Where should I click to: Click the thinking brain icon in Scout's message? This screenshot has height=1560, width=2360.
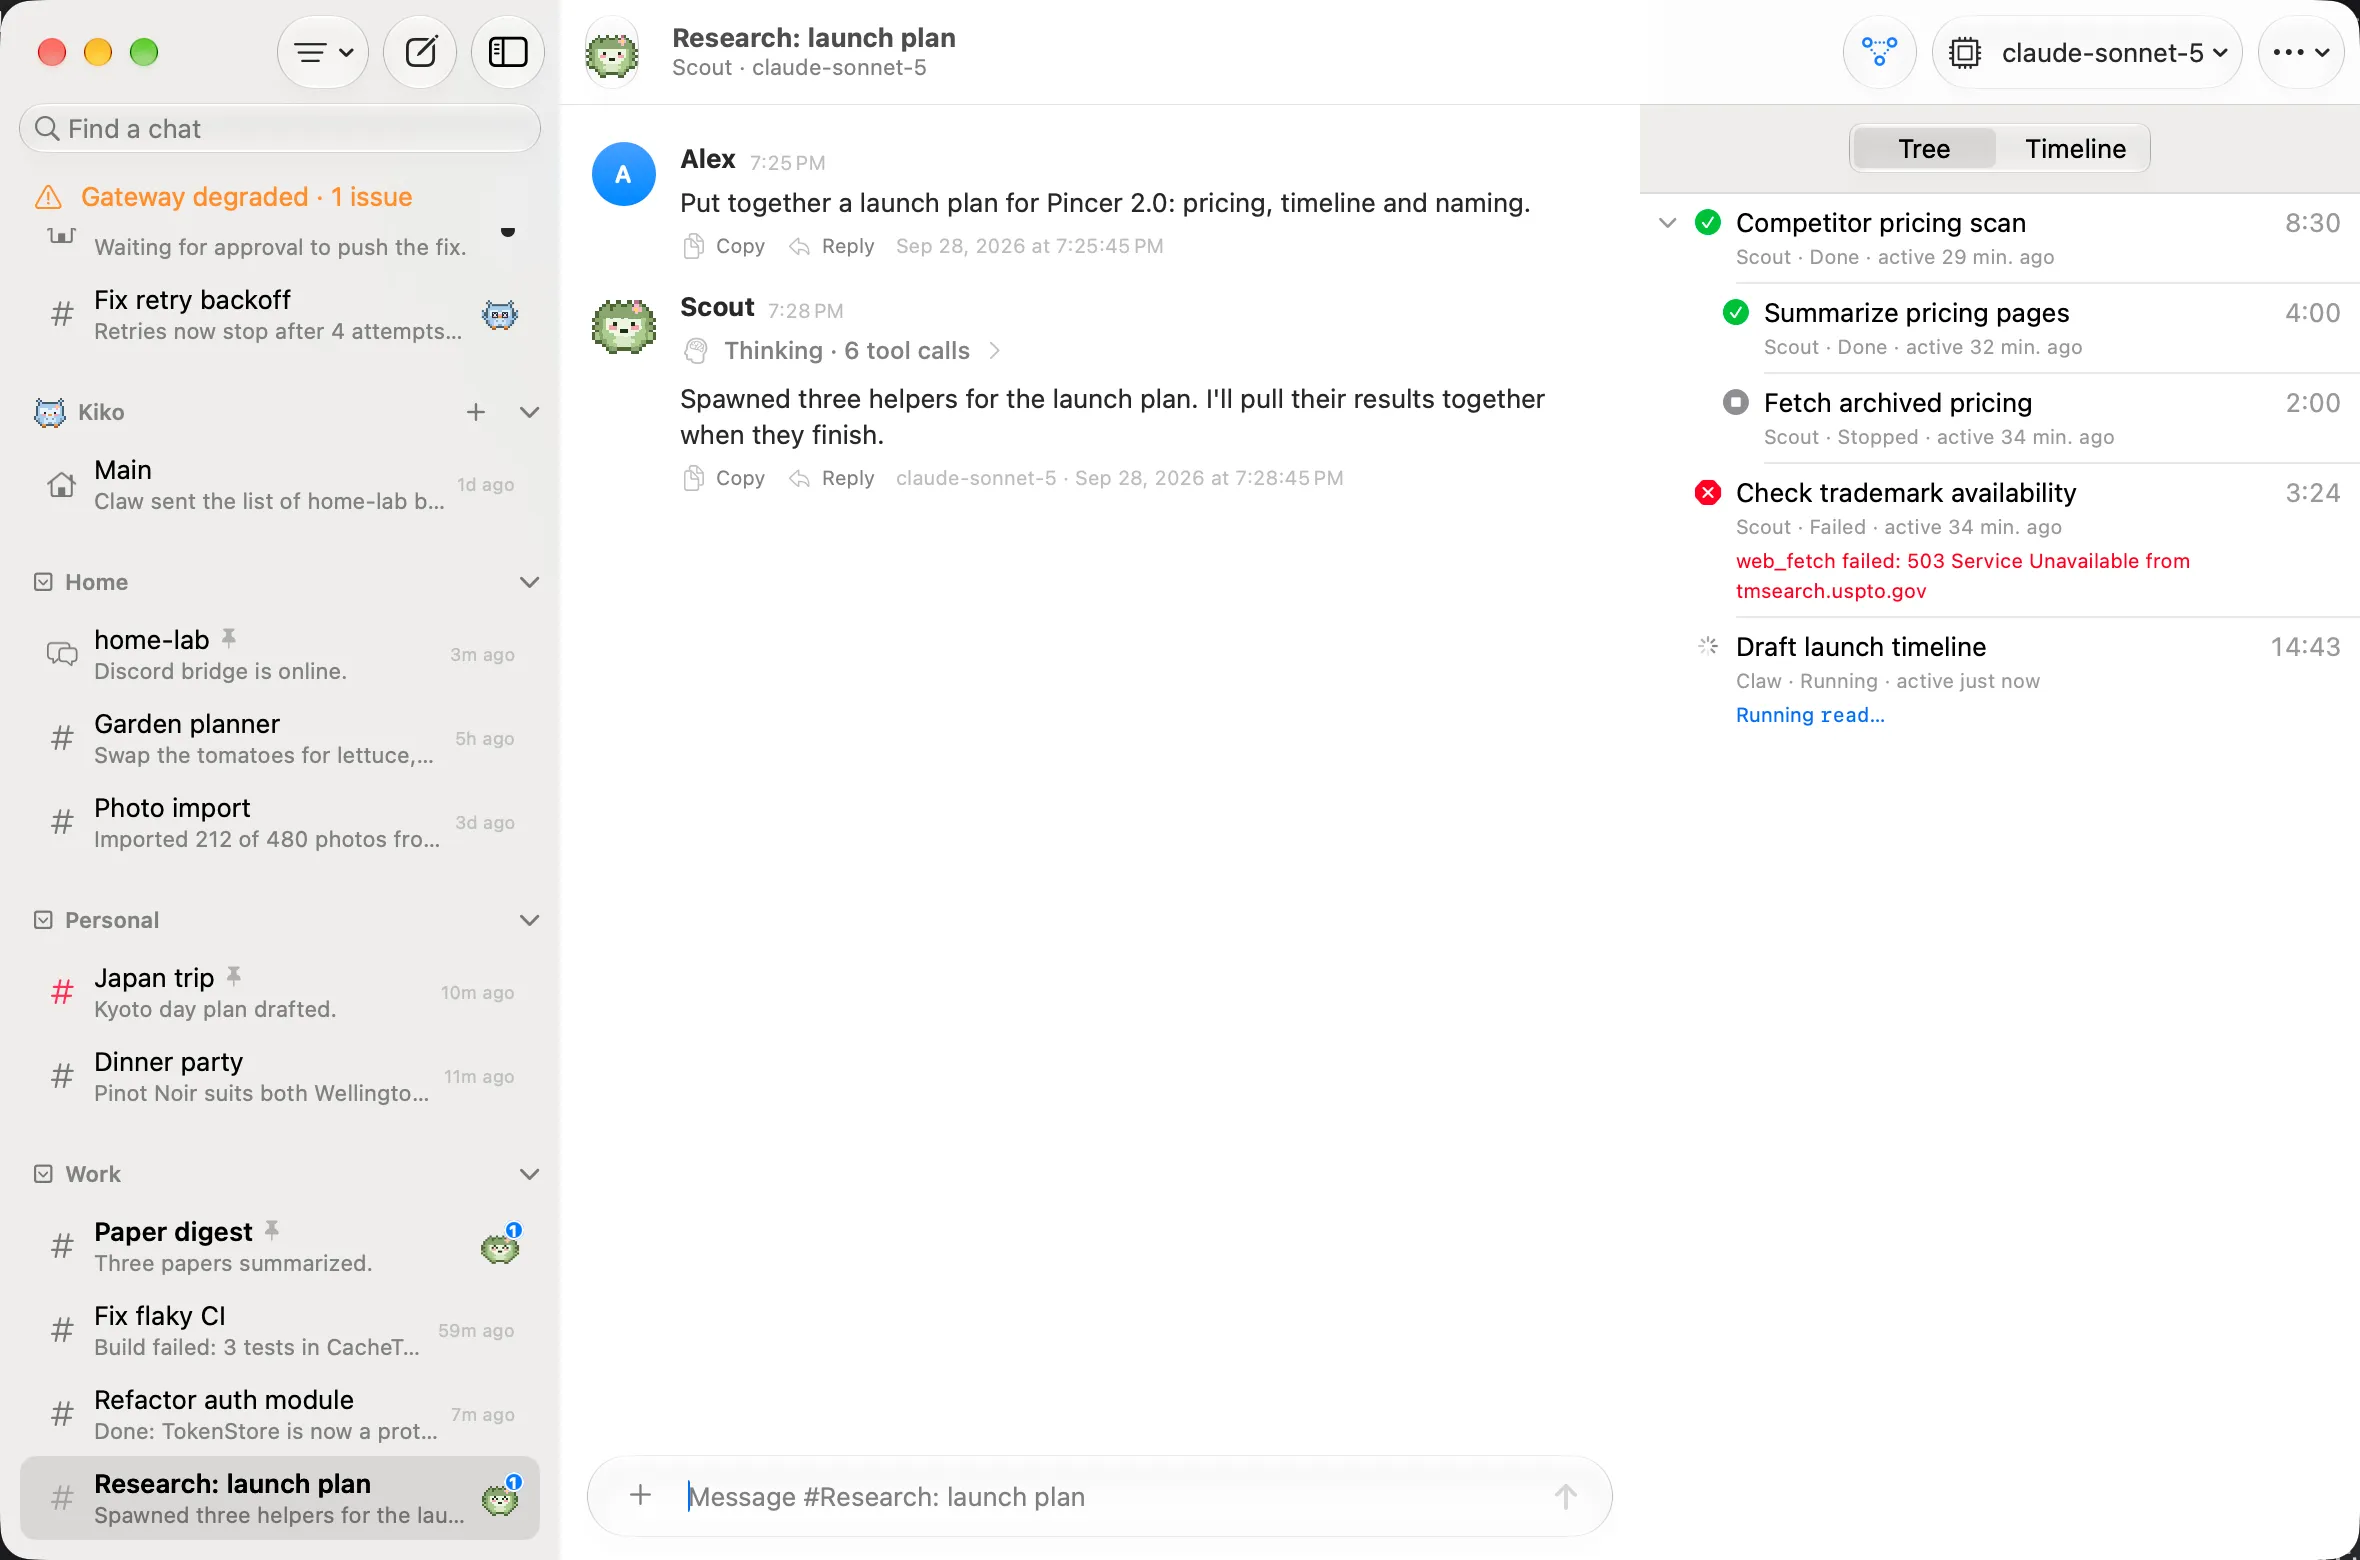[696, 351]
